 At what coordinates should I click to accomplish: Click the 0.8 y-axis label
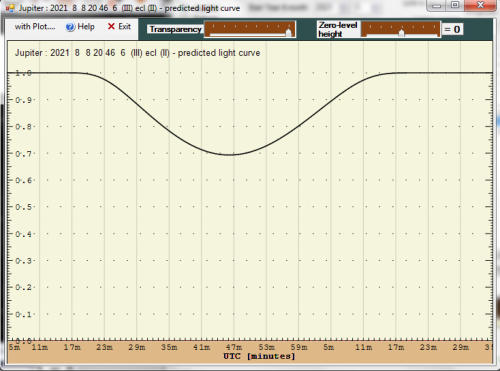click(23, 127)
